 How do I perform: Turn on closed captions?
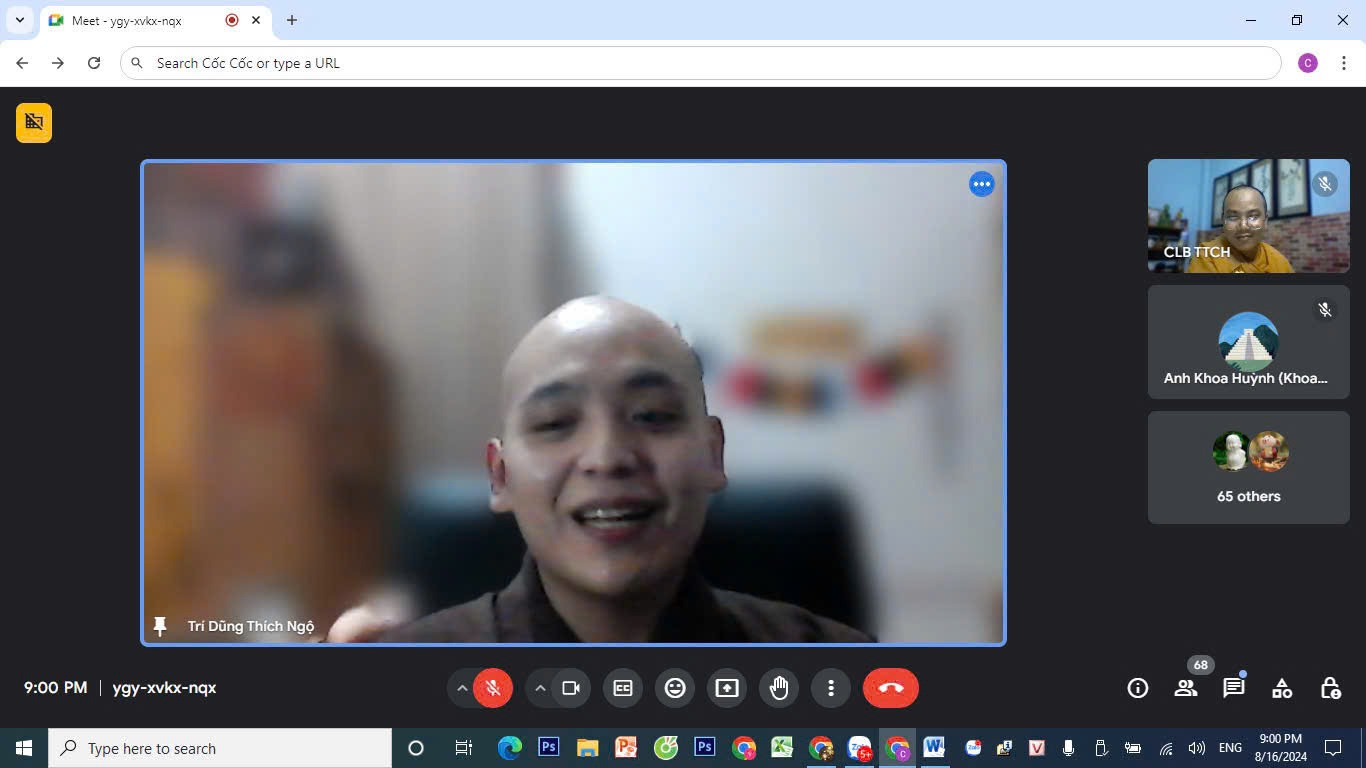(623, 688)
